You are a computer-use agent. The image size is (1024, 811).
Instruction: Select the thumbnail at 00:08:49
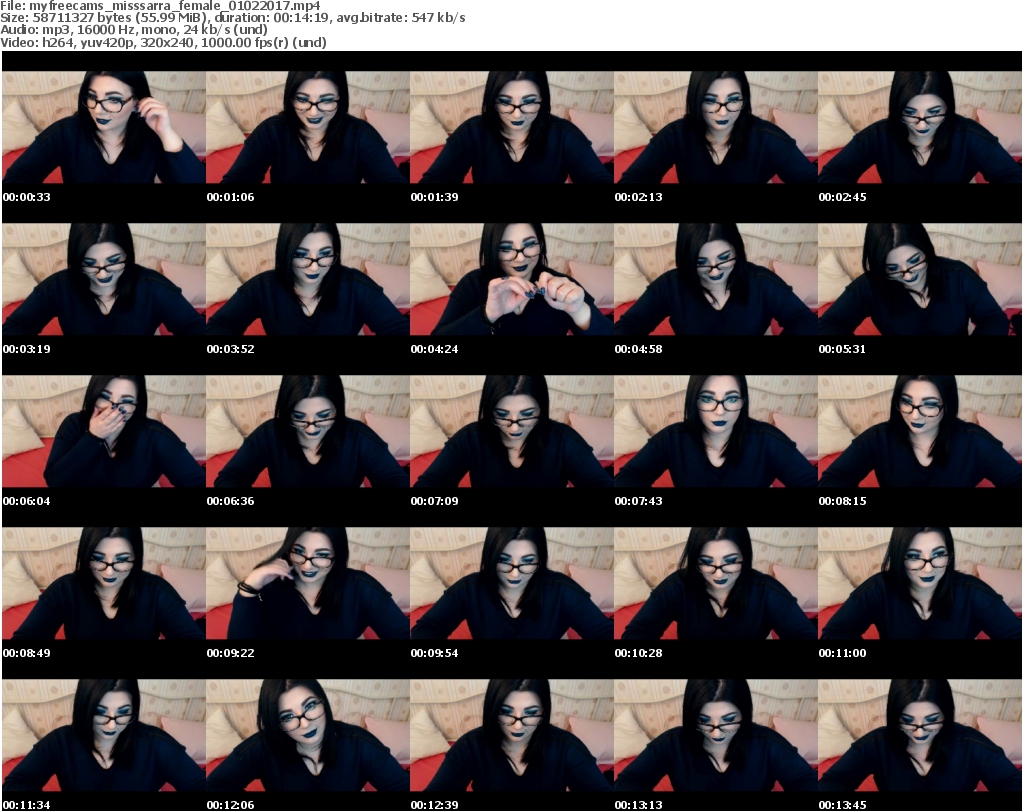[x=104, y=583]
